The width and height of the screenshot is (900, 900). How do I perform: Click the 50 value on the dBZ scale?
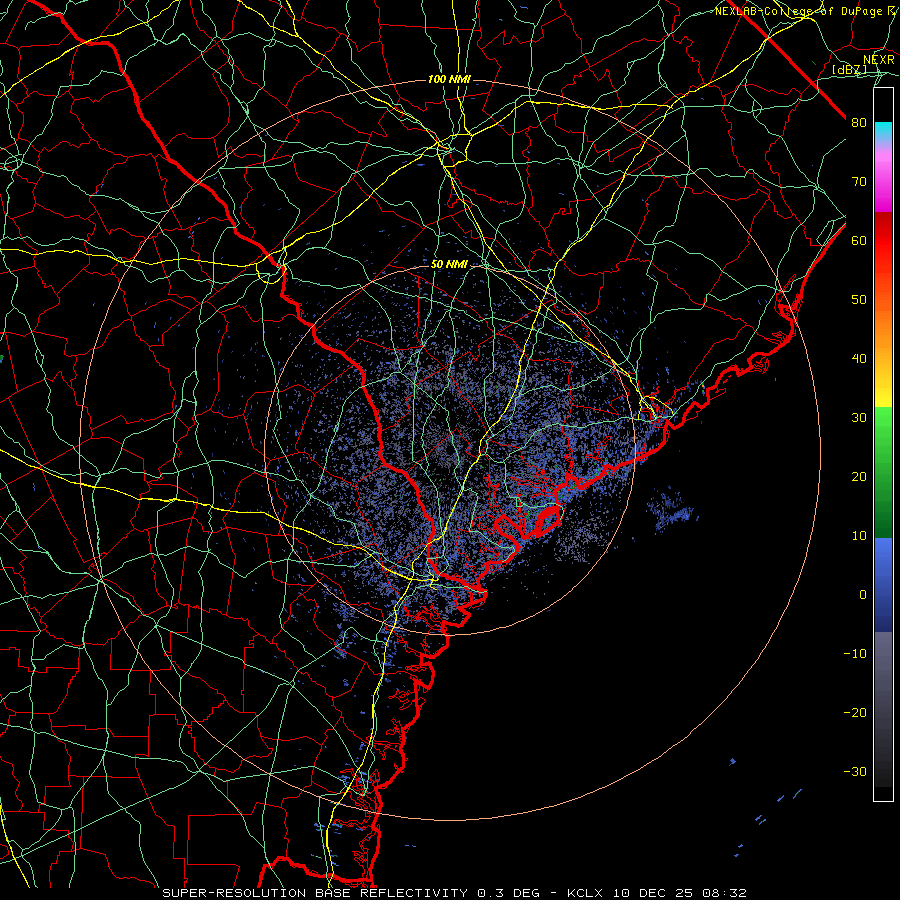pyautogui.click(x=859, y=300)
